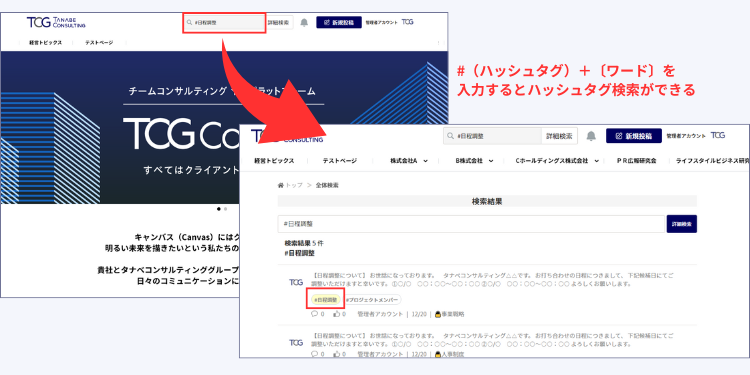Open 経営トピックス in the home-page window menu

click(45, 43)
